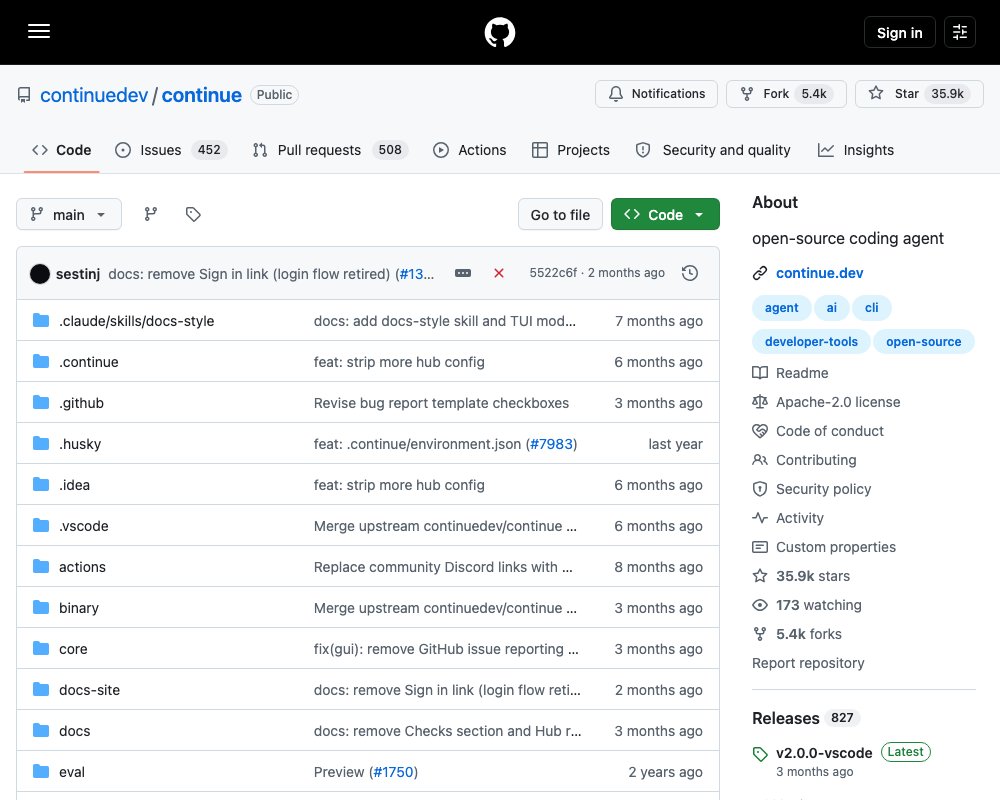
Task: Switch to the Code tab
Action: point(62,150)
